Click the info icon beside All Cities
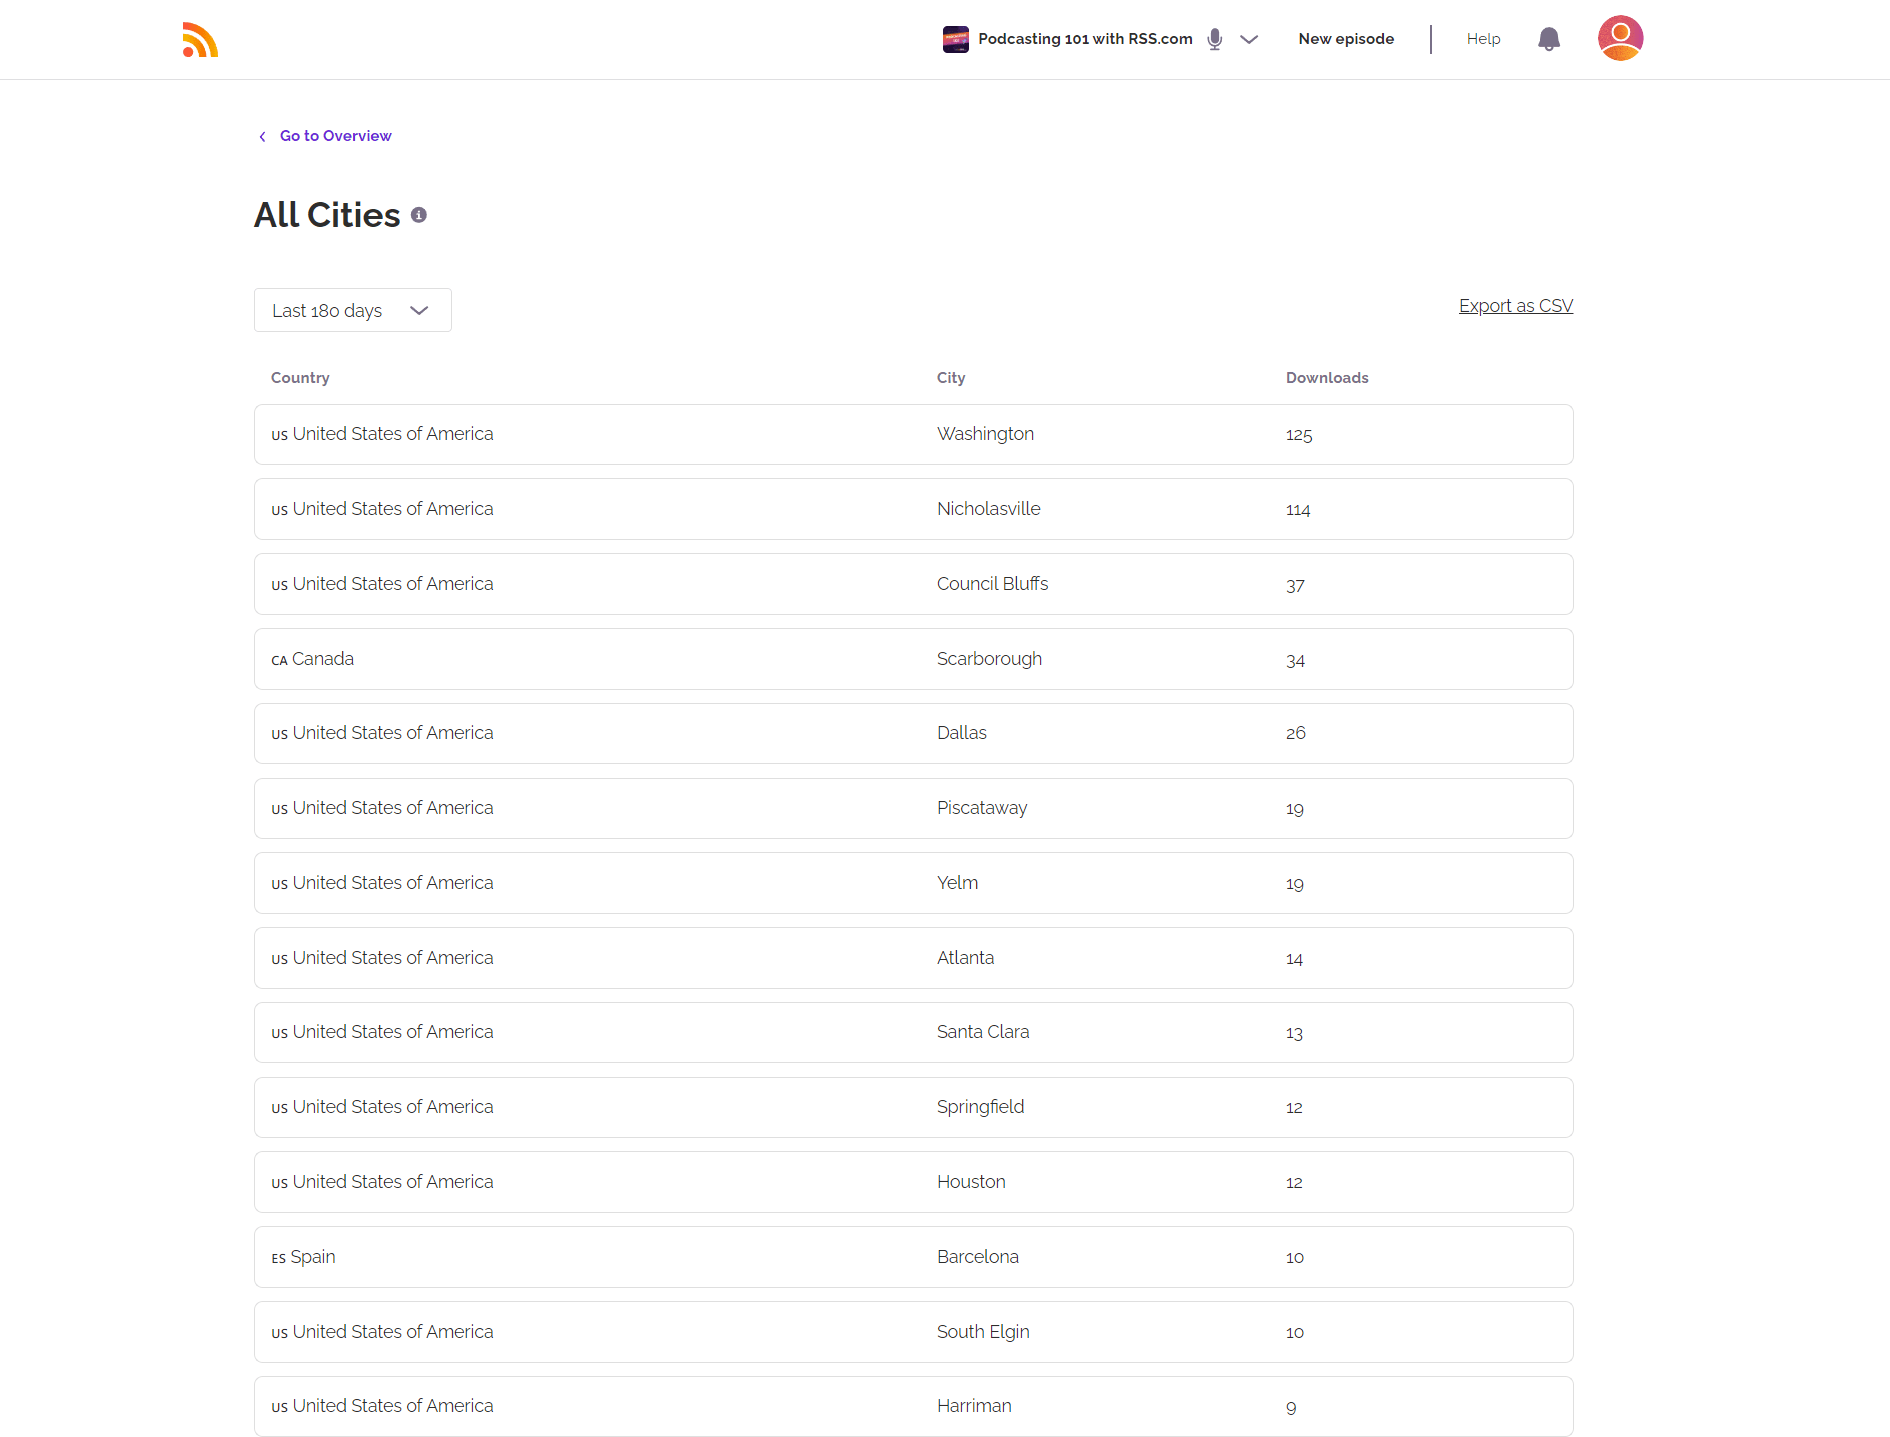The height and width of the screenshot is (1437, 1890). coord(419,215)
